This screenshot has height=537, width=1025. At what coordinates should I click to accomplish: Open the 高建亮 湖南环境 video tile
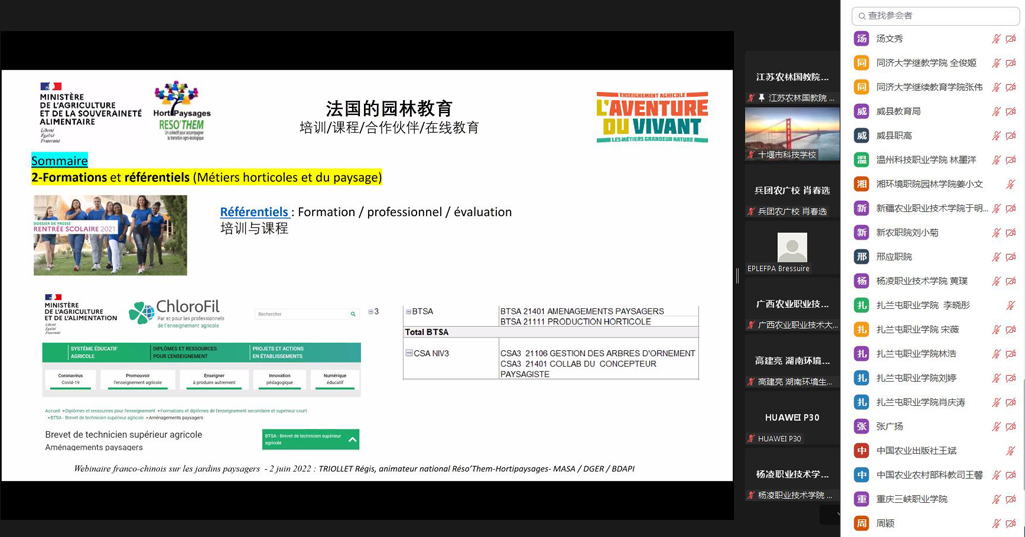(x=792, y=361)
